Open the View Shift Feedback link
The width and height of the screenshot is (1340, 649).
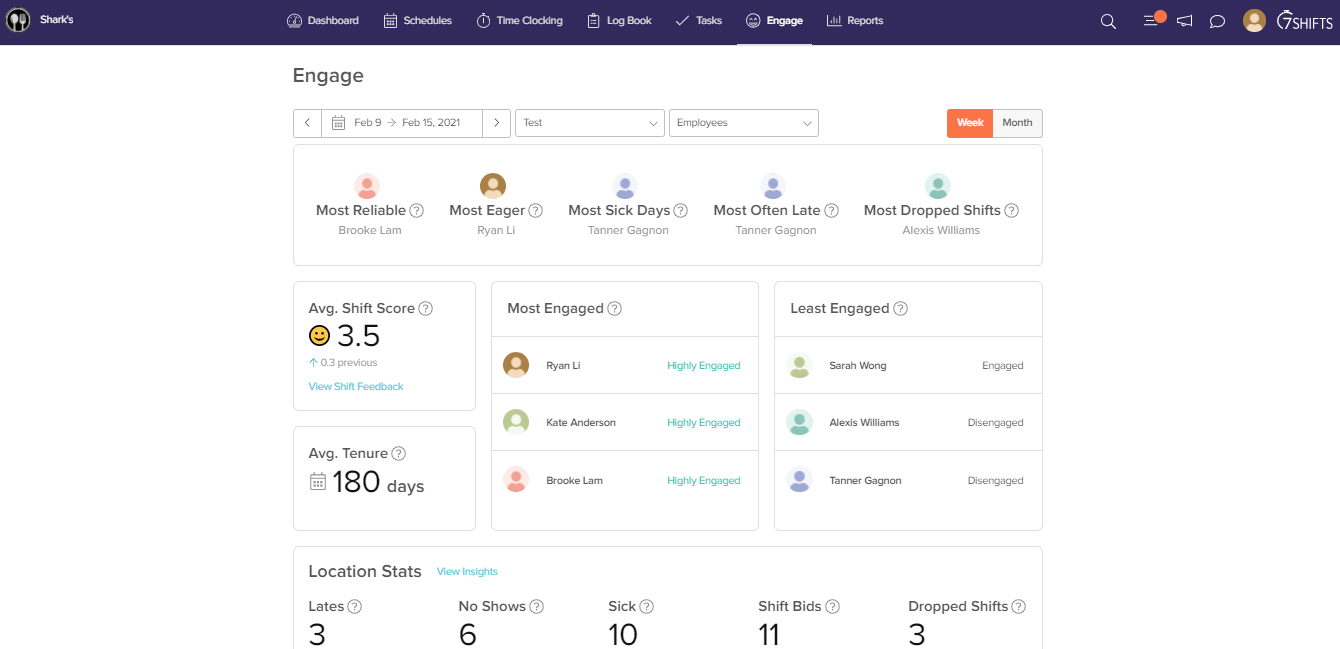point(356,386)
